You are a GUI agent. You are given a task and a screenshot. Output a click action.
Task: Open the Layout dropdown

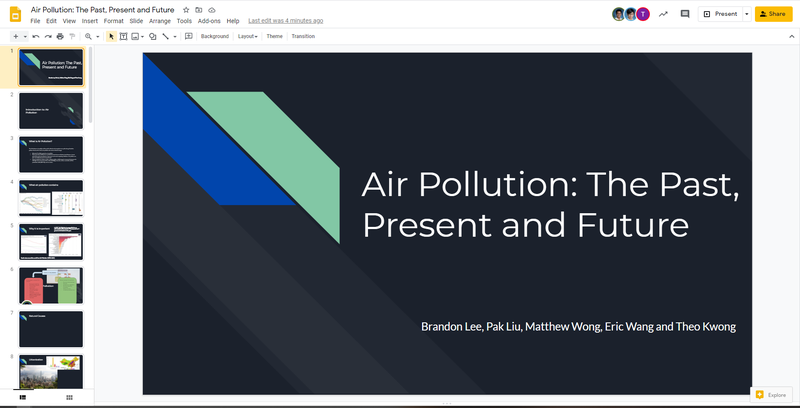pyautogui.click(x=247, y=36)
